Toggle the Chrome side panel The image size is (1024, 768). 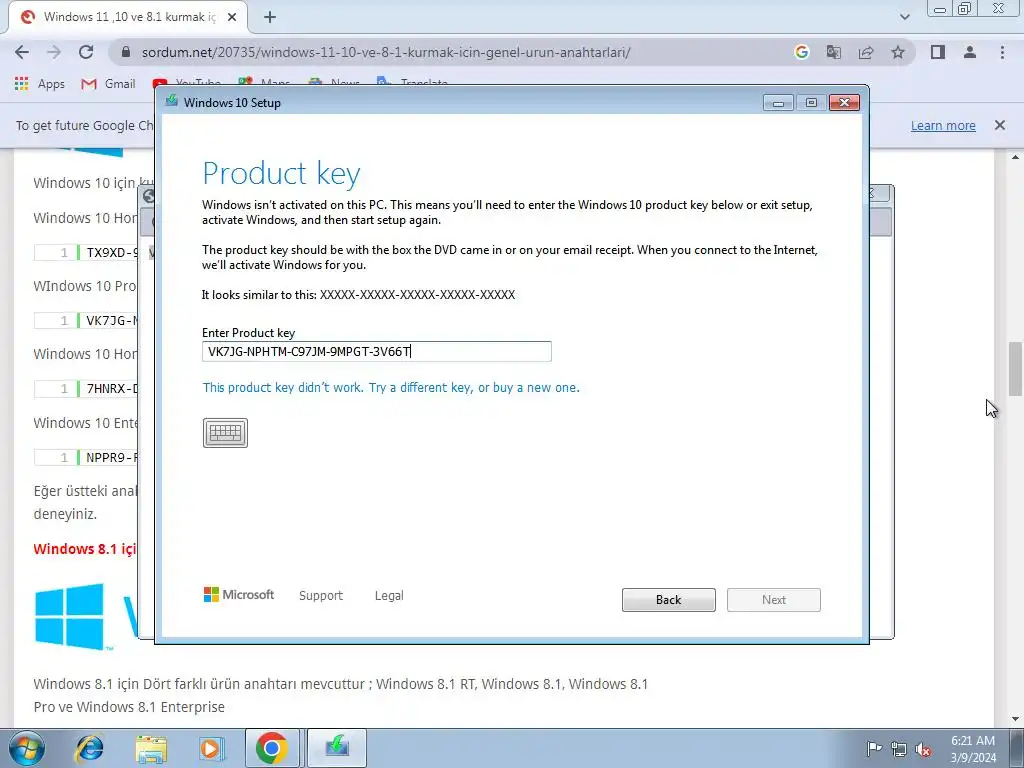(938, 52)
